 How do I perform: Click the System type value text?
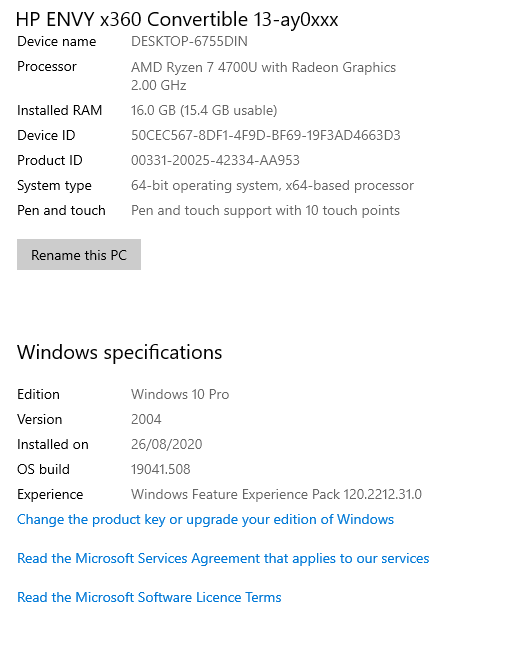click(272, 186)
